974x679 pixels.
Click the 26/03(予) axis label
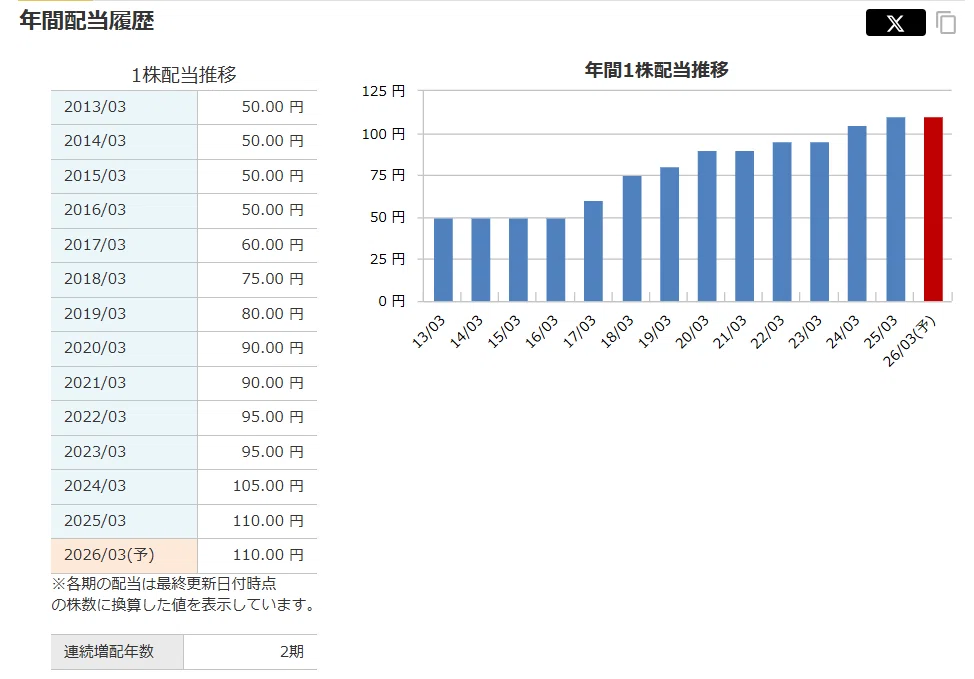tap(909, 342)
